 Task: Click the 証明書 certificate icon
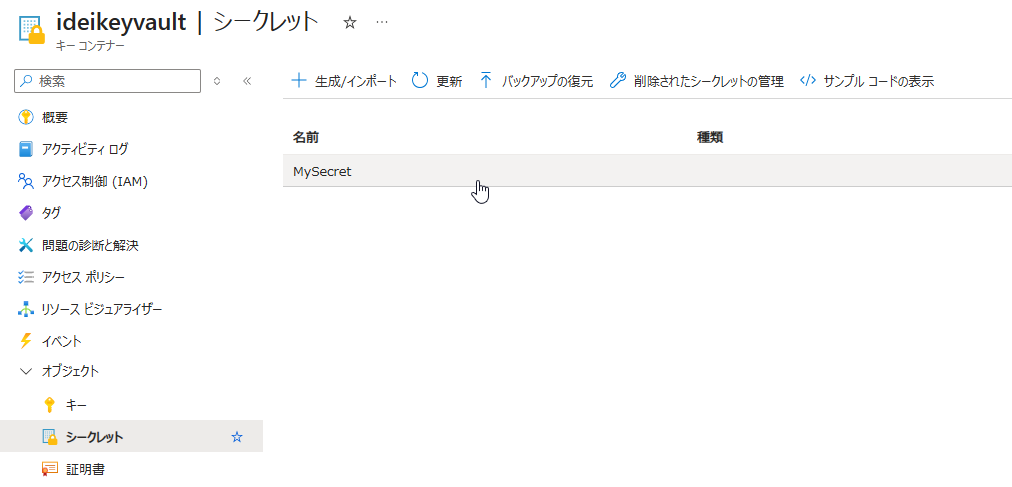tap(49, 469)
